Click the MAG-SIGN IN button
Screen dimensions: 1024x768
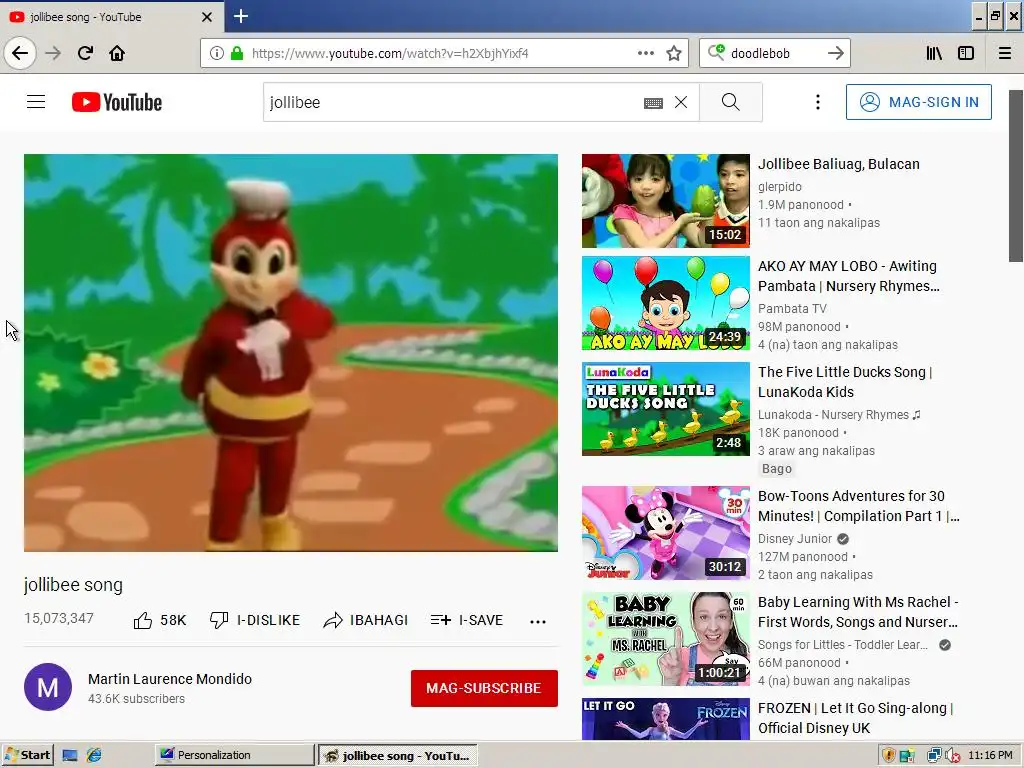click(x=919, y=102)
